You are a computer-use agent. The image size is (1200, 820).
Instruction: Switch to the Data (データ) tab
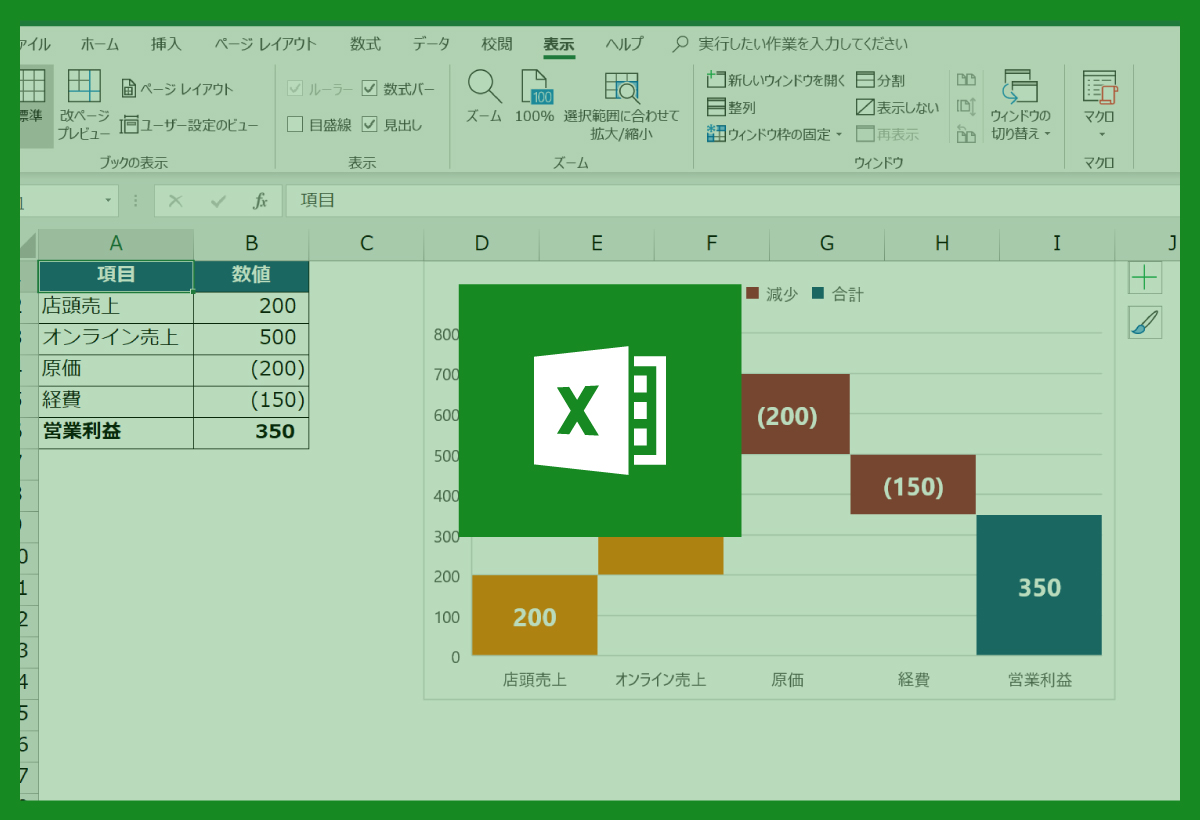point(431,44)
